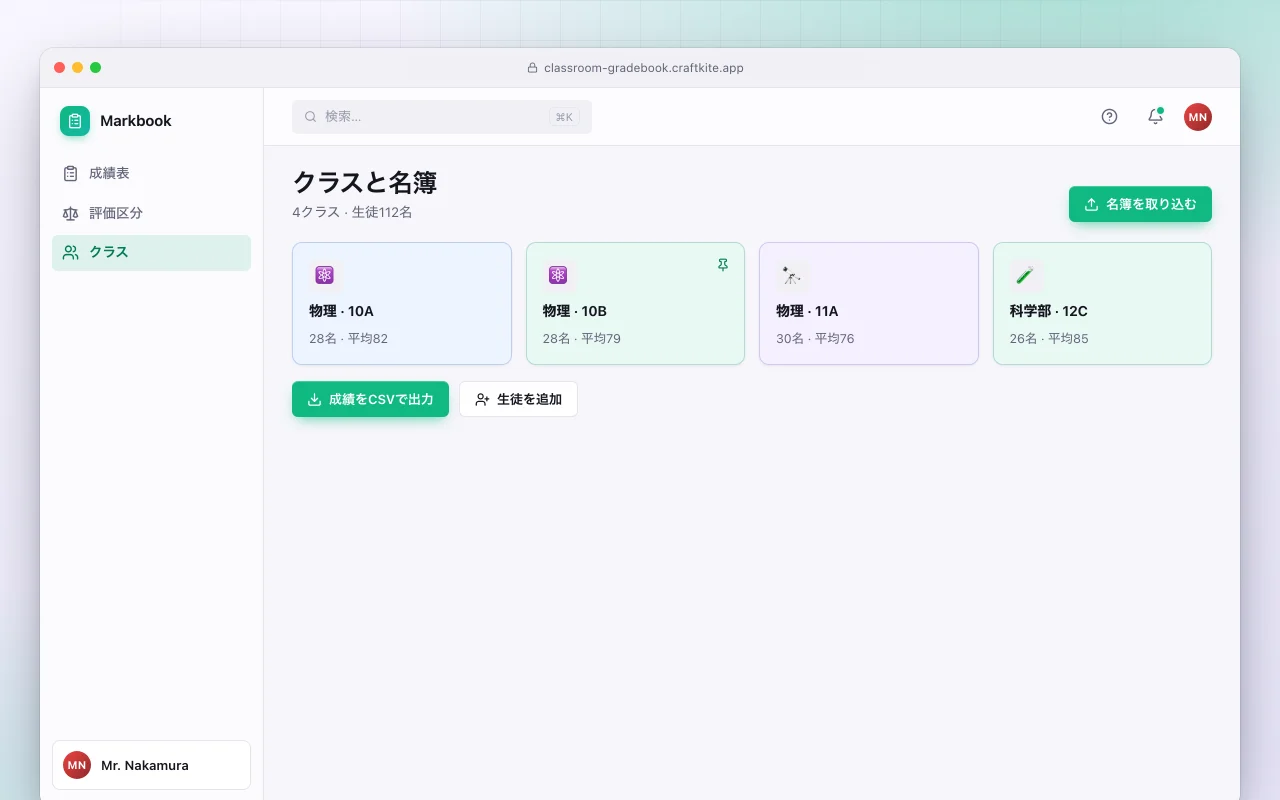The image size is (1280, 800).
Task: Select クラス in the sidebar
Action: [x=151, y=252]
